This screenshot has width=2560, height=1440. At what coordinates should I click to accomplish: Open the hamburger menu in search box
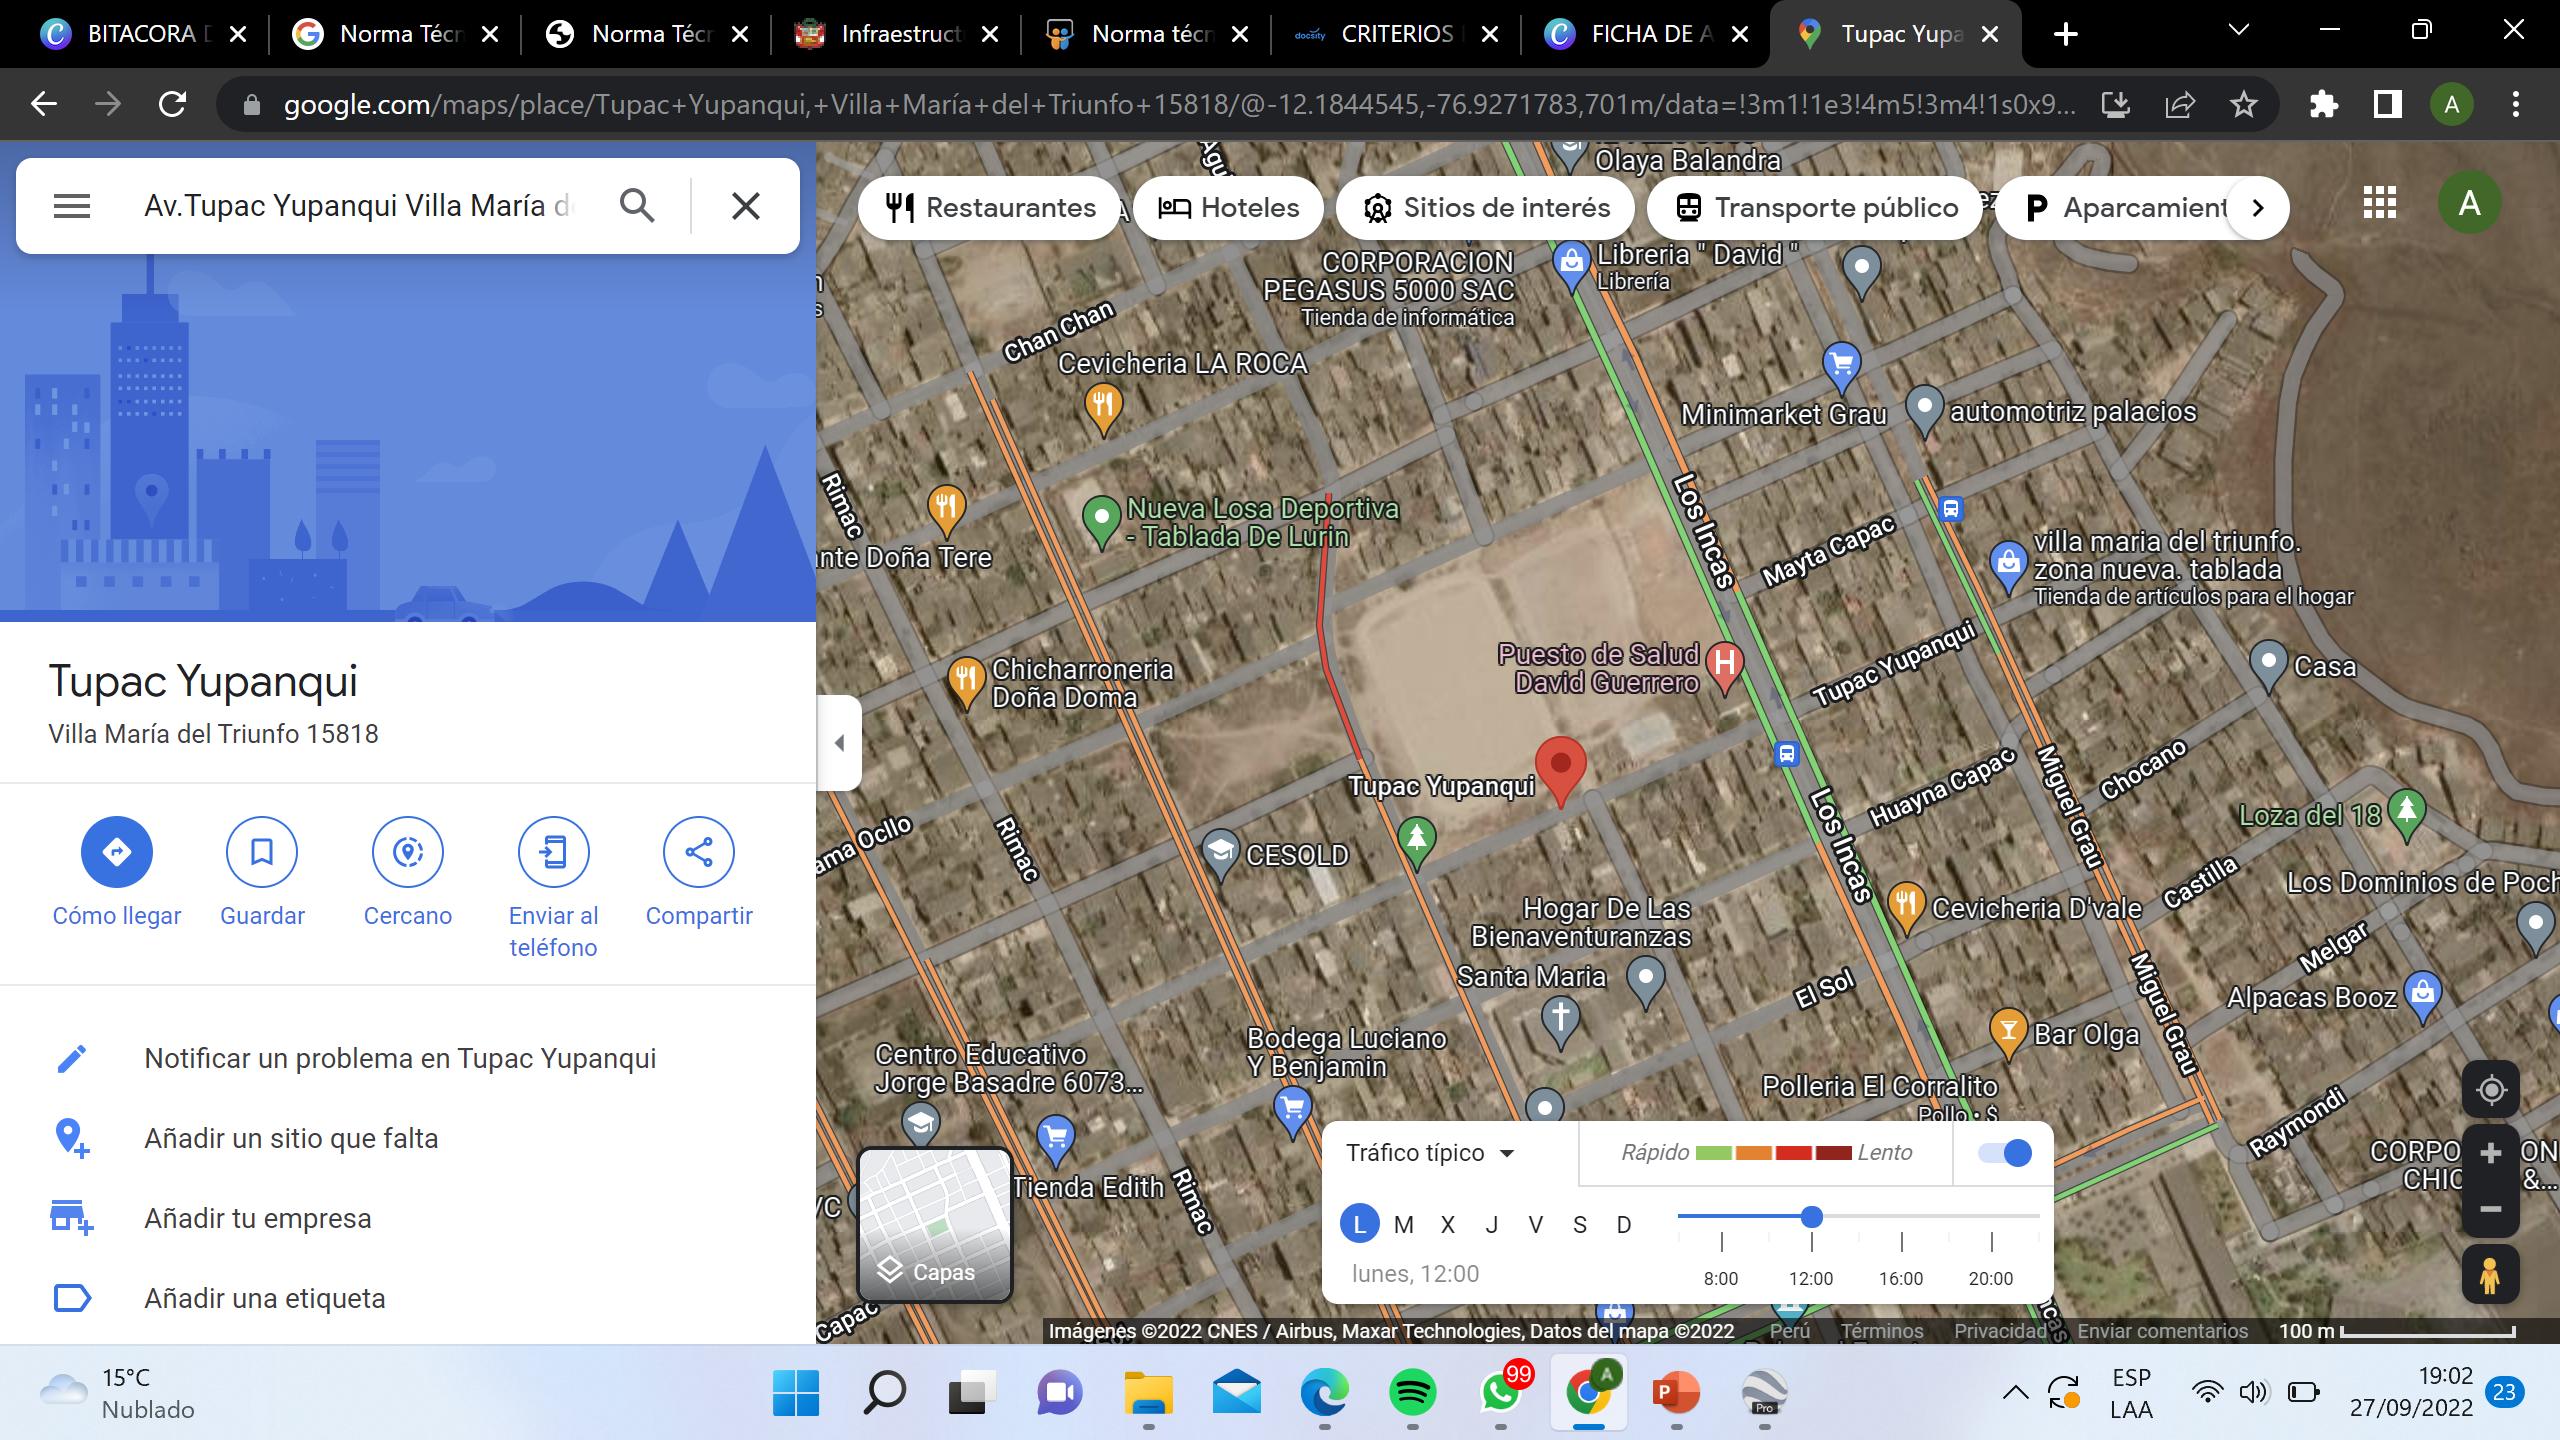(72, 206)
